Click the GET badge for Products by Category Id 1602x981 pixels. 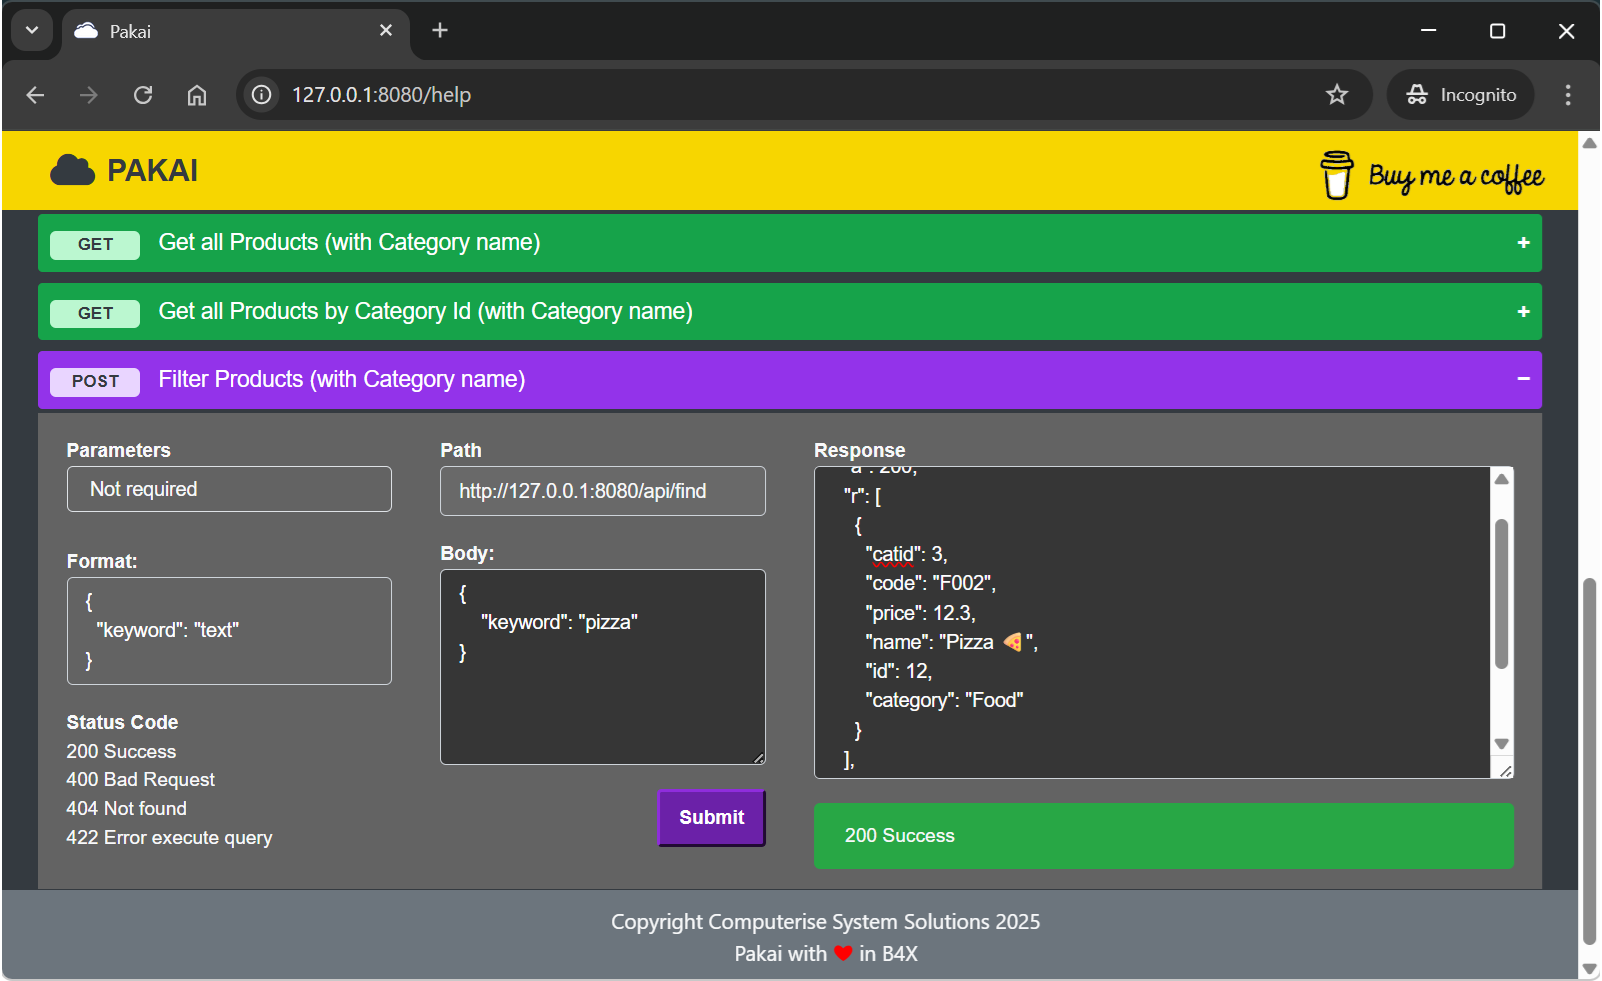point(95,313)
